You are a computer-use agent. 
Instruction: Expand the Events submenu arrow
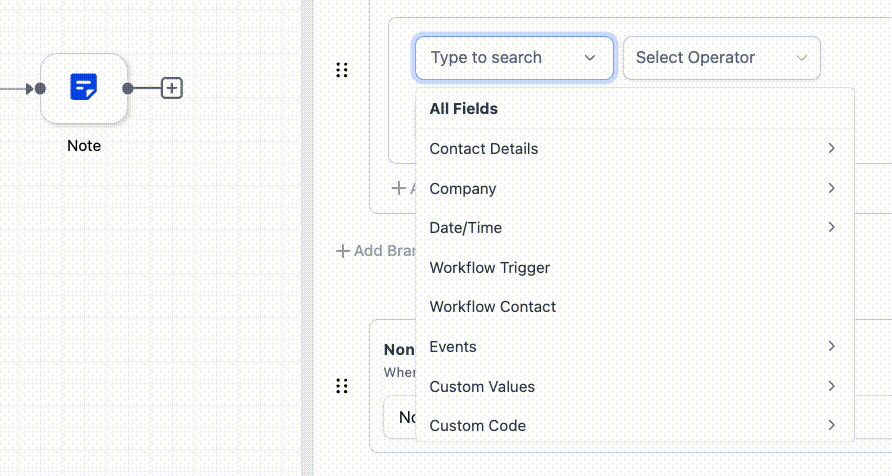(831, 346)
